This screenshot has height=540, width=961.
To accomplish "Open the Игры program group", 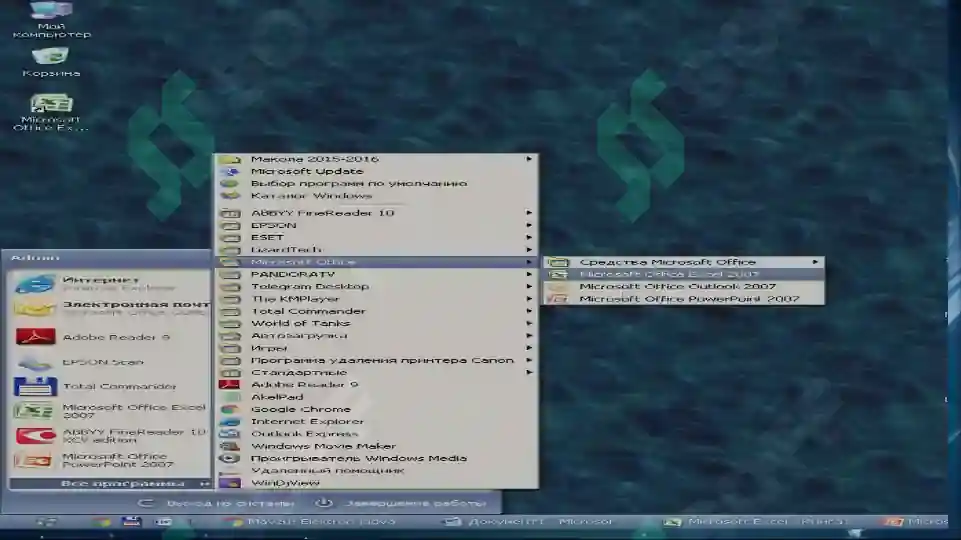I will pyautogui.click(x=376, y=348).
